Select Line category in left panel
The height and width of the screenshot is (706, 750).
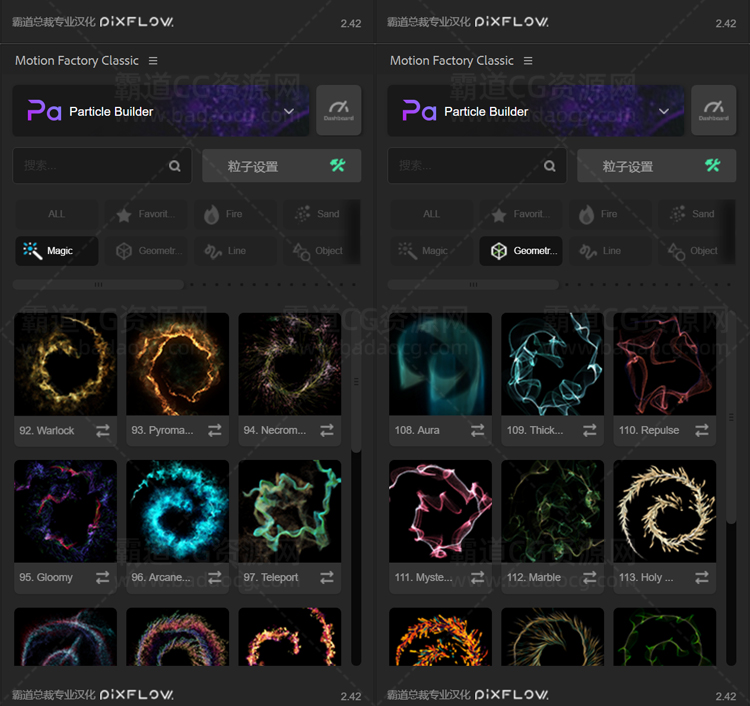click(235, 251)
